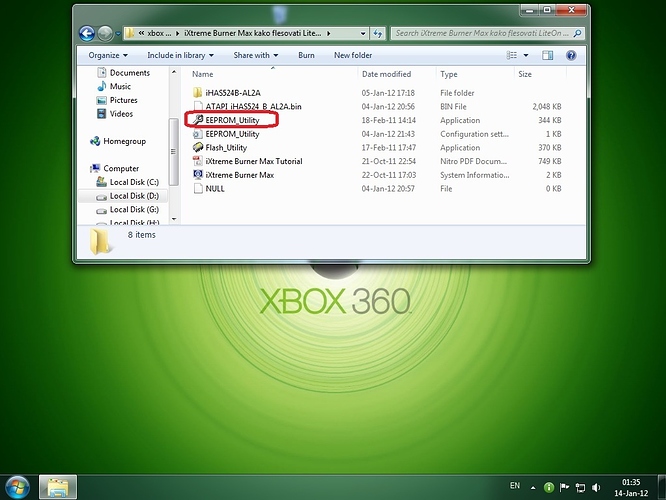Screen dimensions: 666x500
Task: Select the Flash_Utility file name
Action: pyautogui.click(x=226, y=147)
